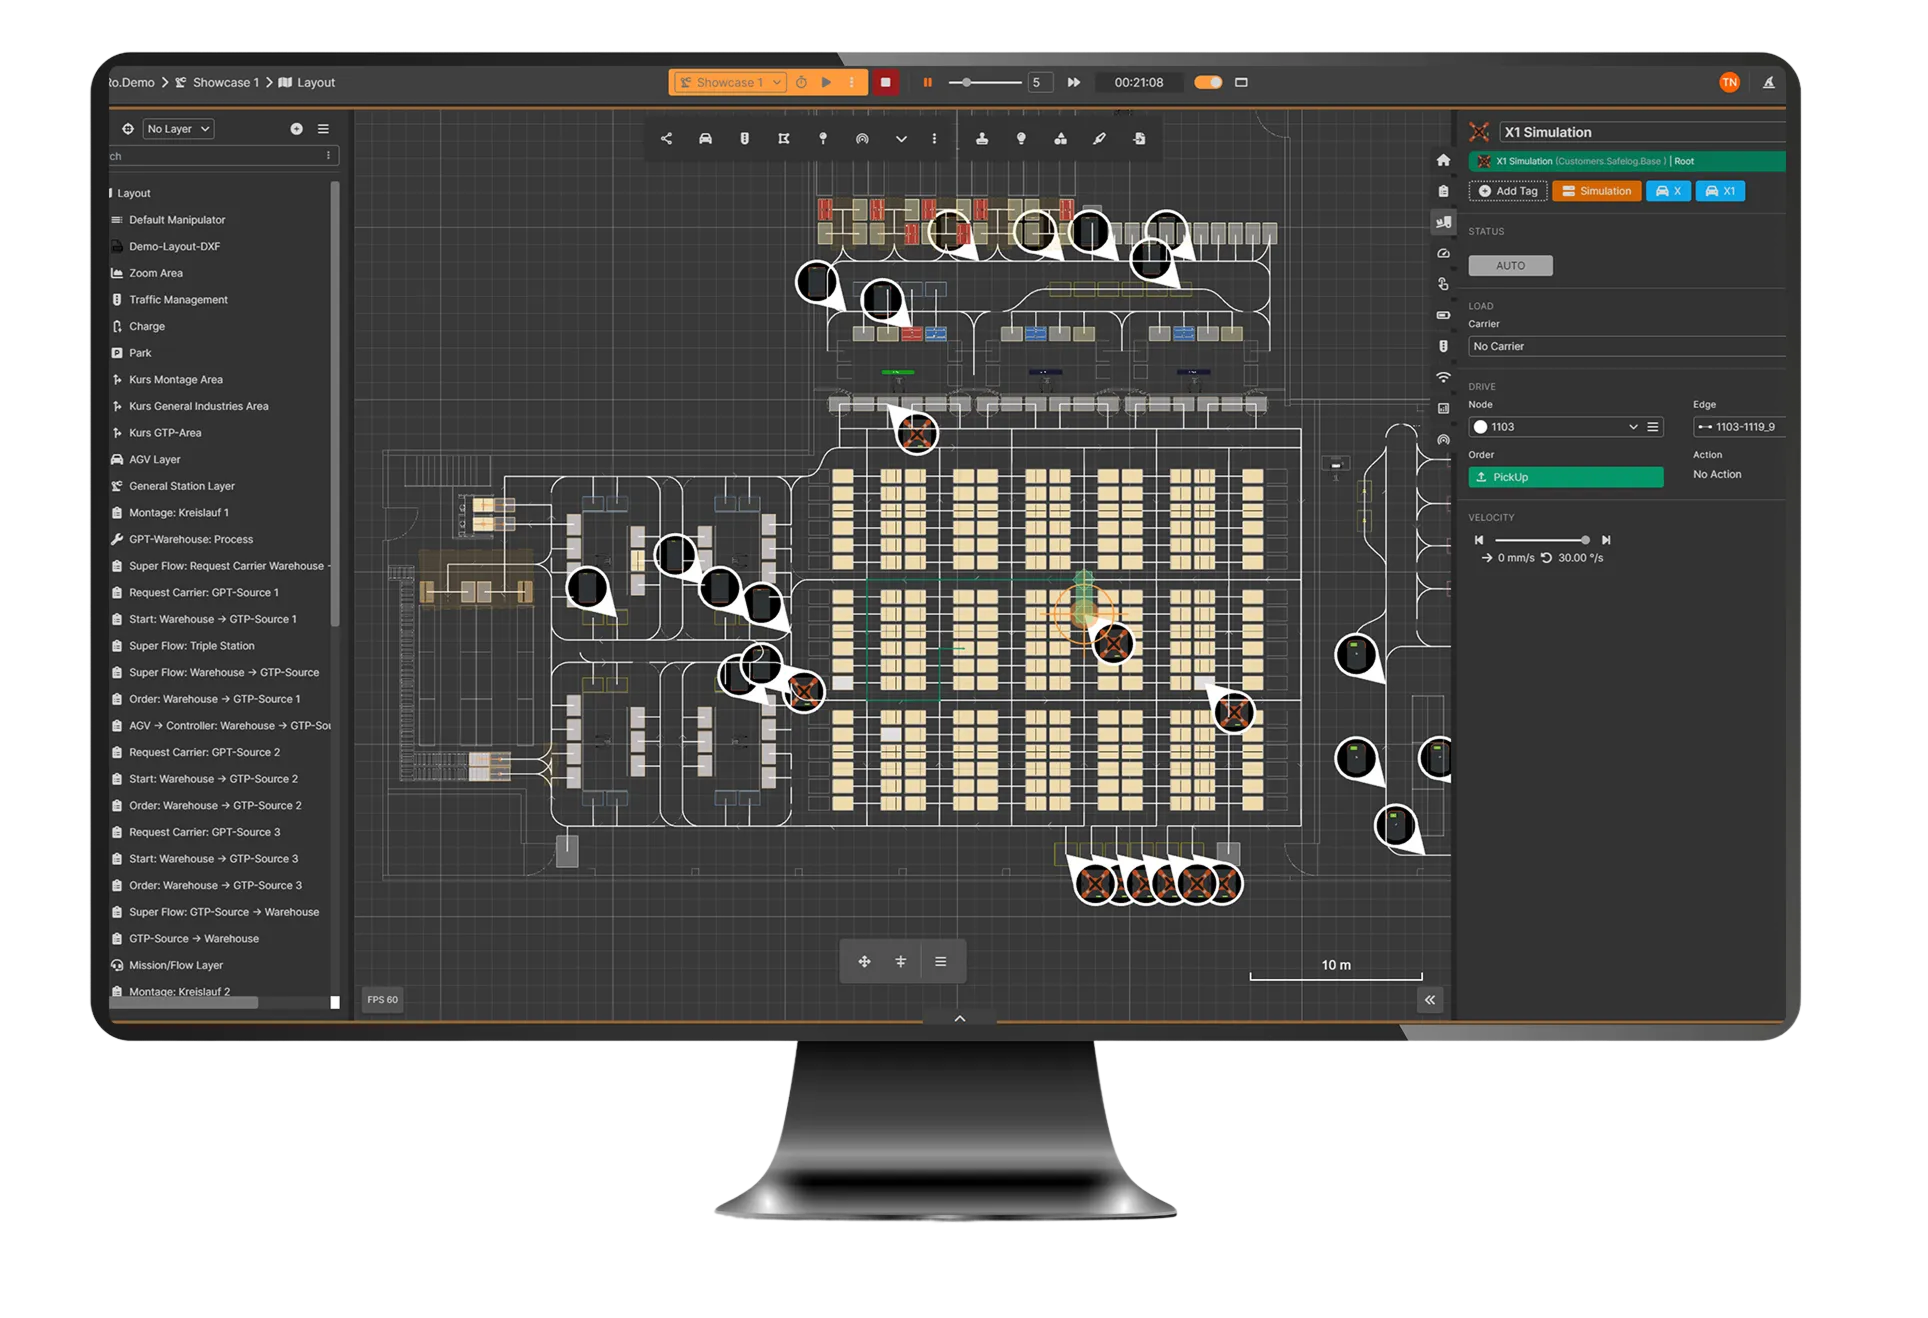
Task: Click the speedometer icon in the right sidebar
Action: click(x=1443, y=253)
